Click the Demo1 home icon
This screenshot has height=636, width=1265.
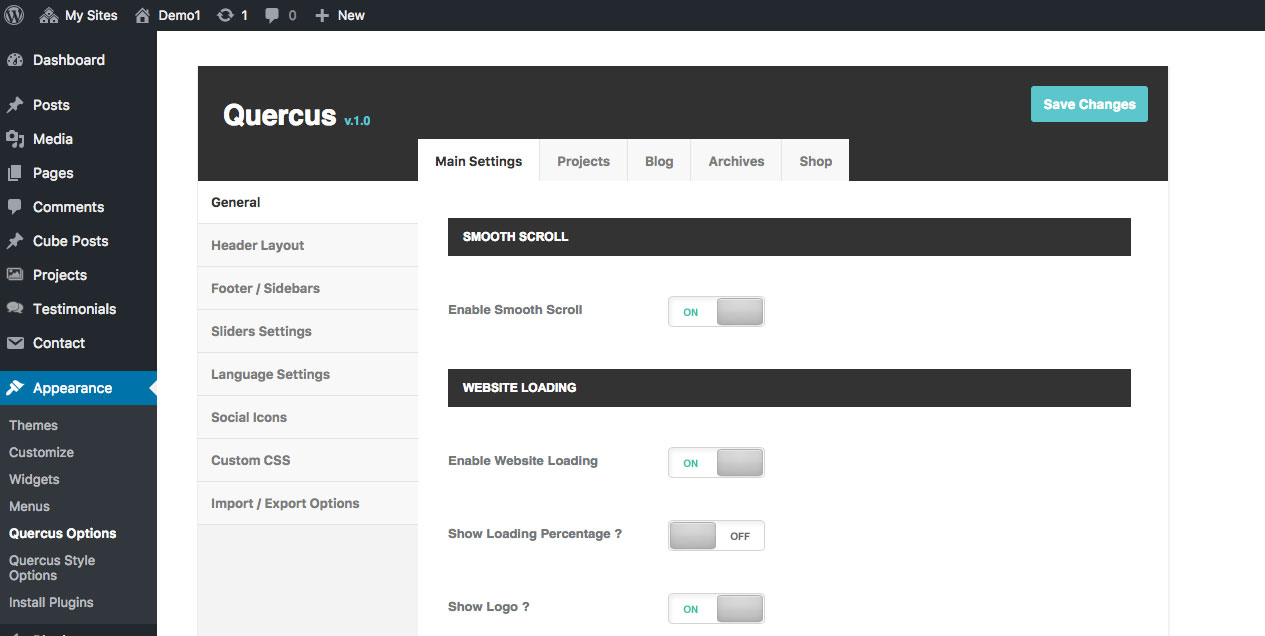pos(143,15)
